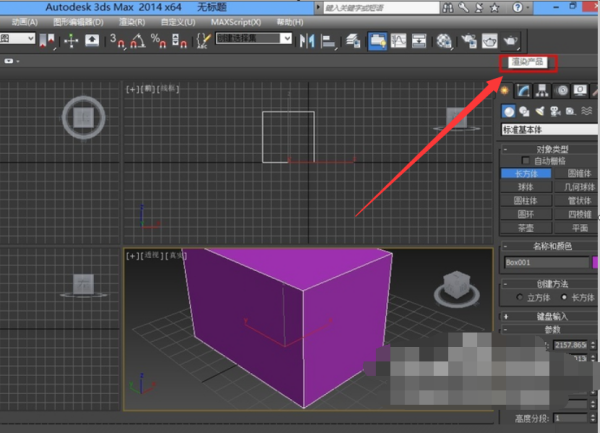The height and width of the screenshot is (433, 600).
Task: Enable the 自动栅格 checkbox
Action: [x=527, y=161]
